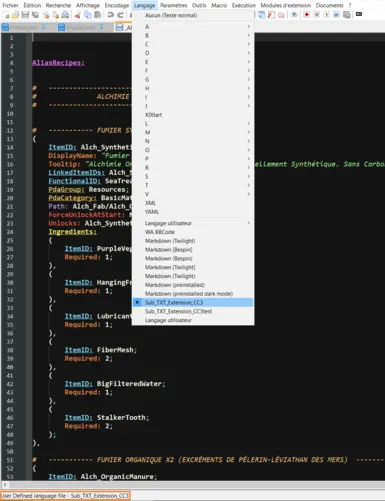Click the Paste clipboard icon

[x=97, y=15]
